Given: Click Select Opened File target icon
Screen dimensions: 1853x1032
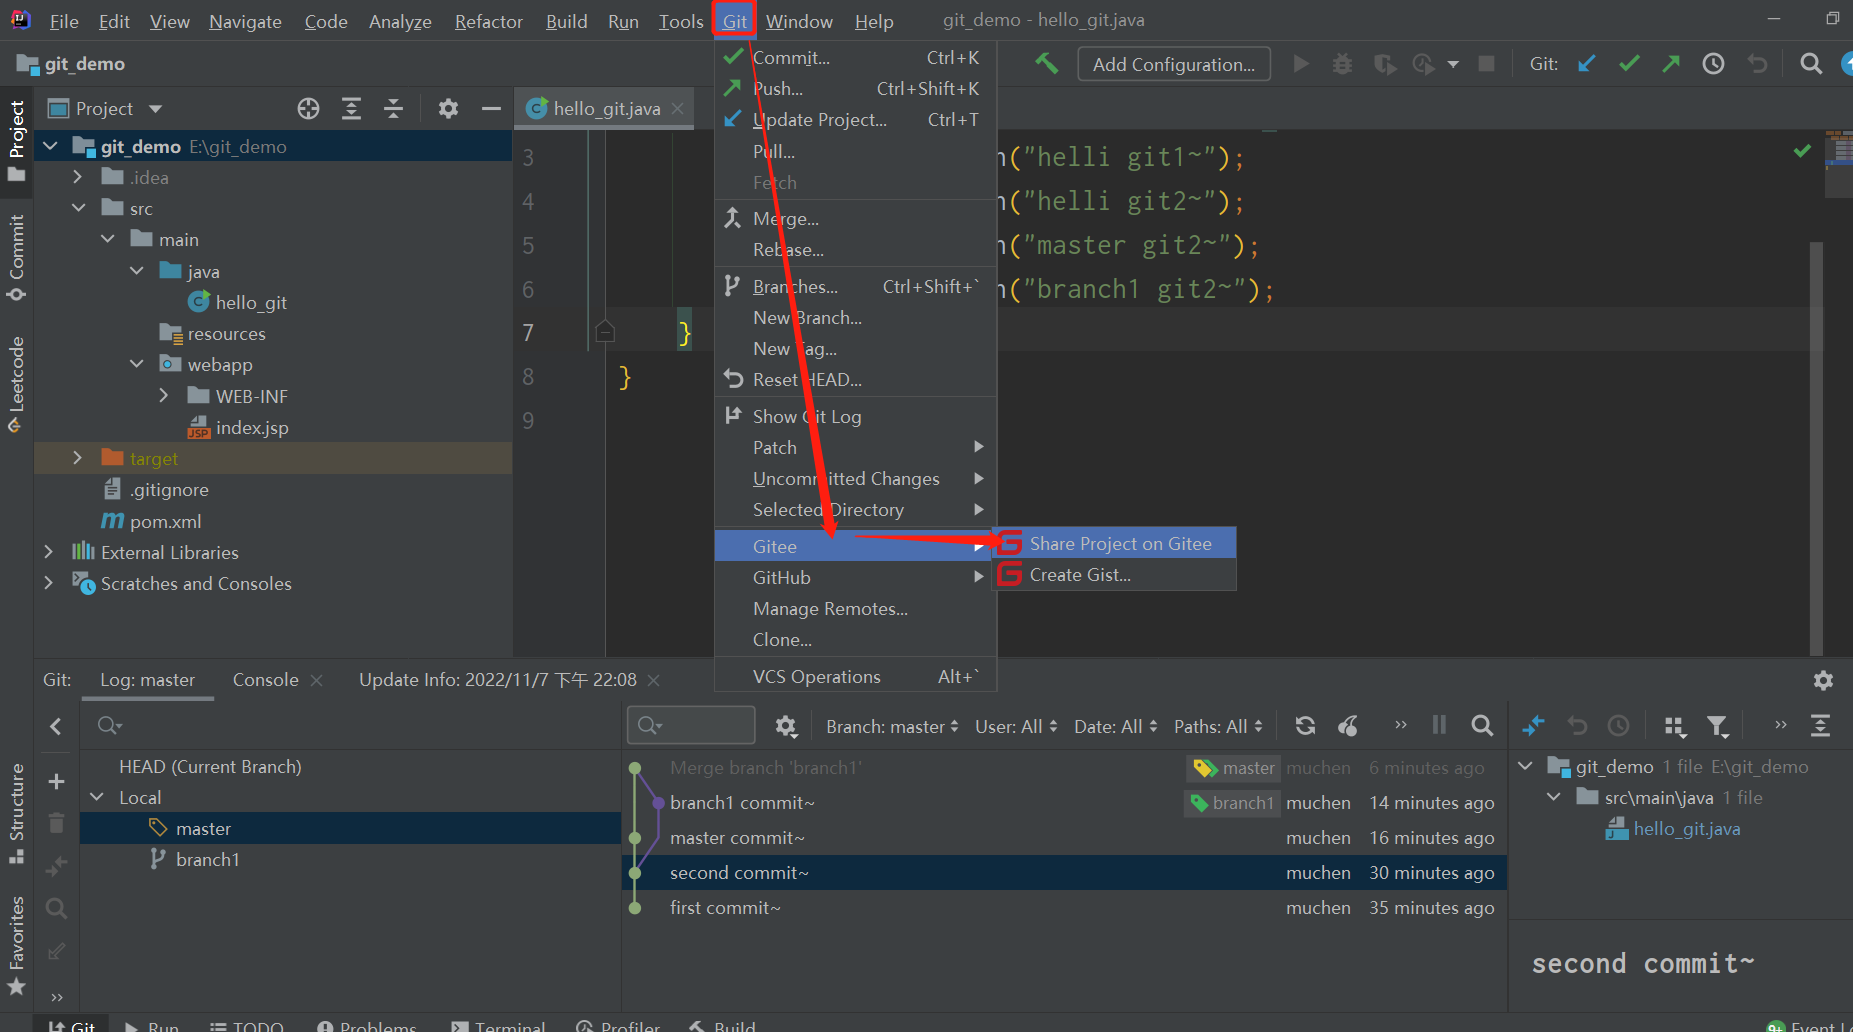Looking at the screenshot, I should [x=308, y=109].
